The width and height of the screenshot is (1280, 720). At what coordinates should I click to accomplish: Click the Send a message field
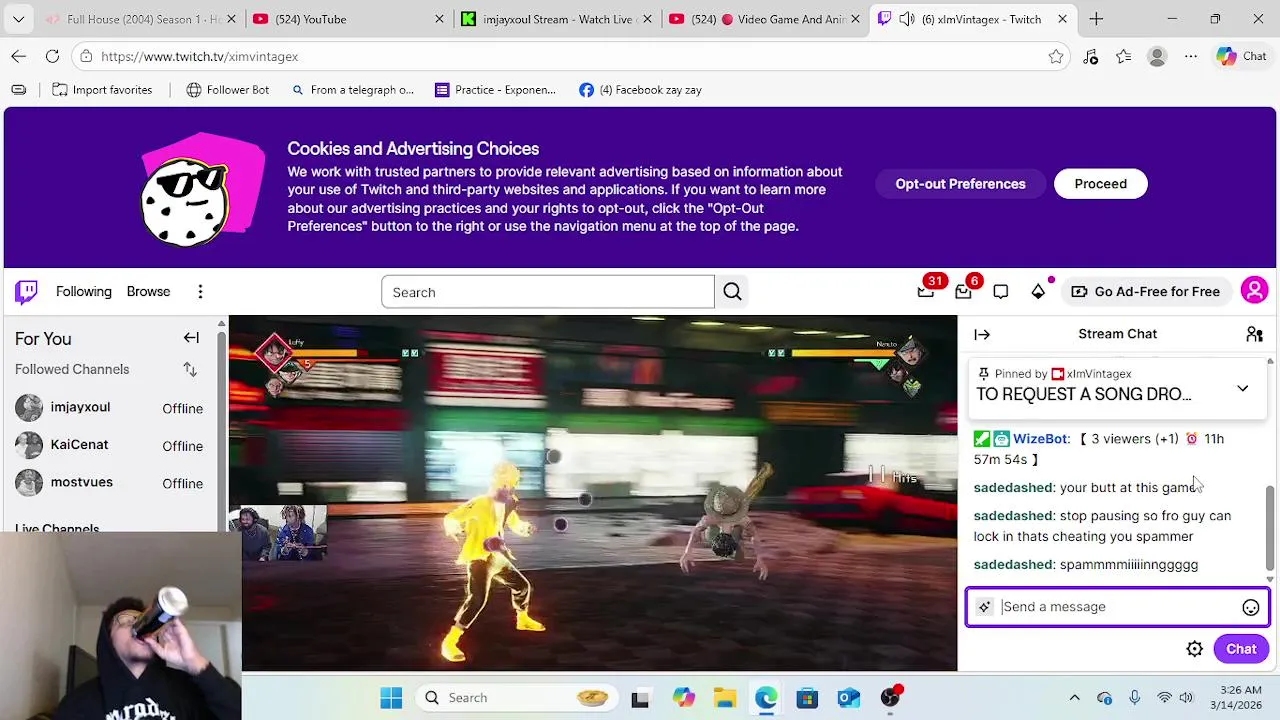[x=1118, y=607]
